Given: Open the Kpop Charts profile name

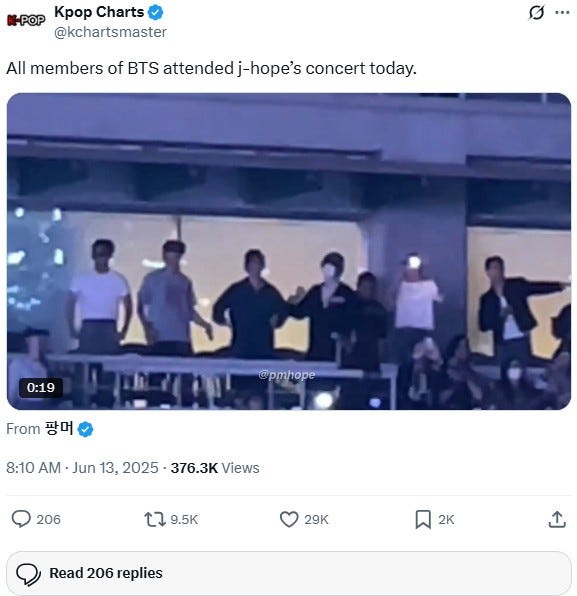Looking at the screenshot, I should point(99,12).
